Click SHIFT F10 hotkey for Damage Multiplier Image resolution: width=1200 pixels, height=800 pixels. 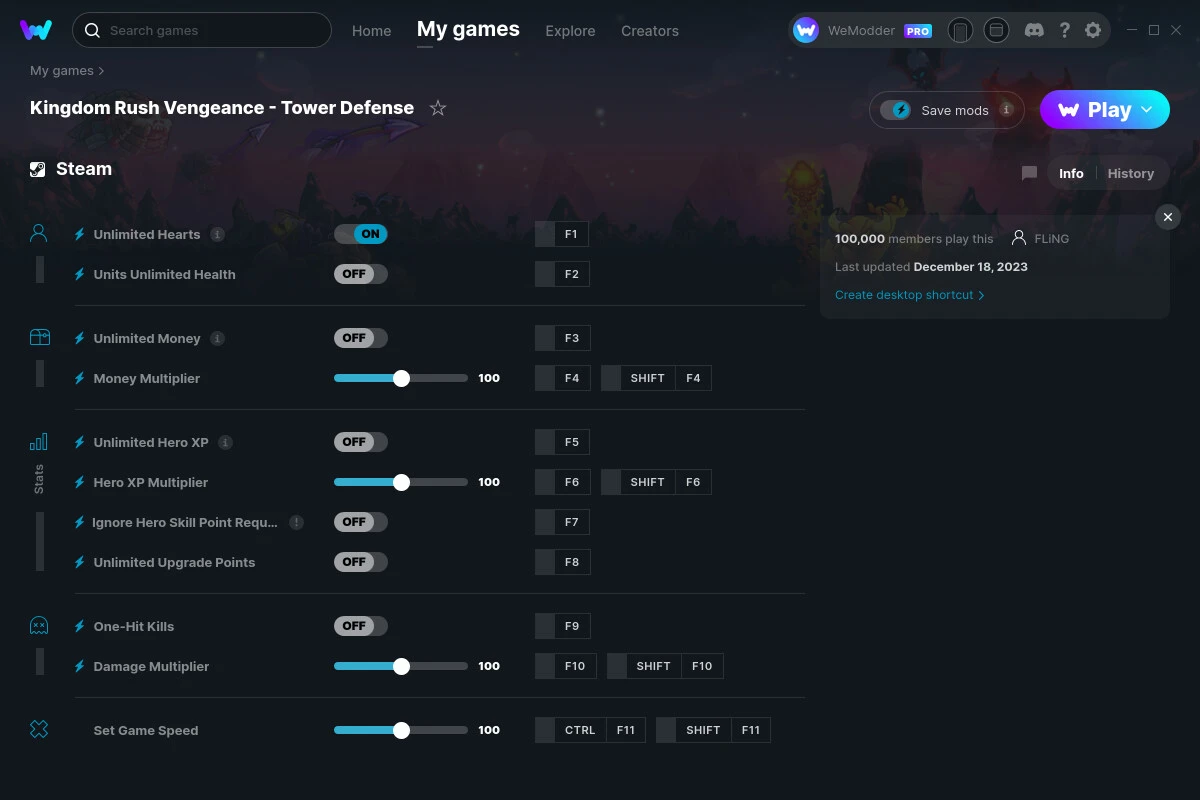665,666
